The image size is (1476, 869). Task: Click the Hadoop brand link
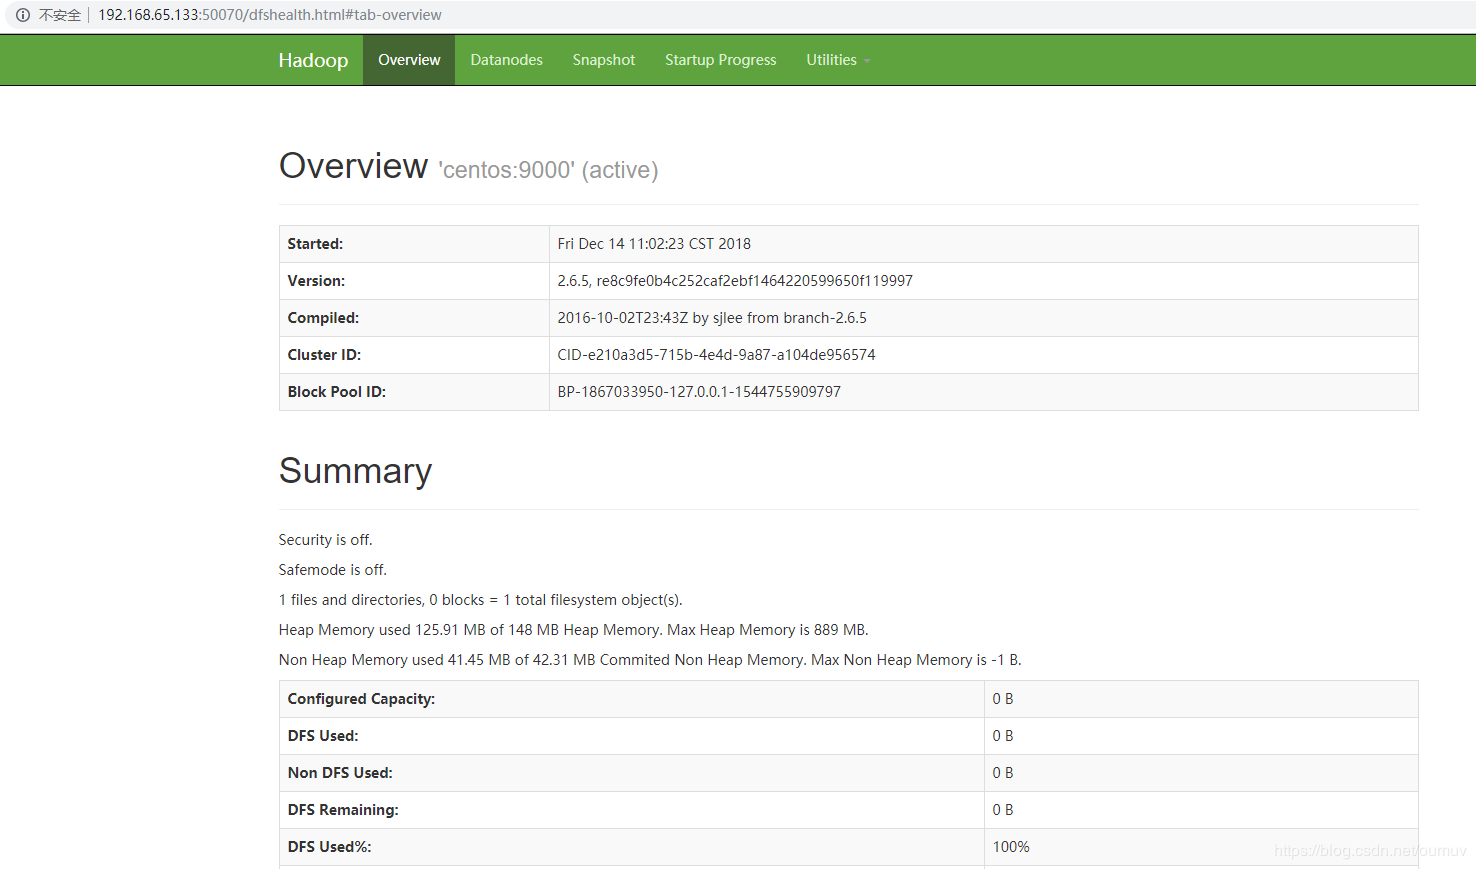coord(313,60)
